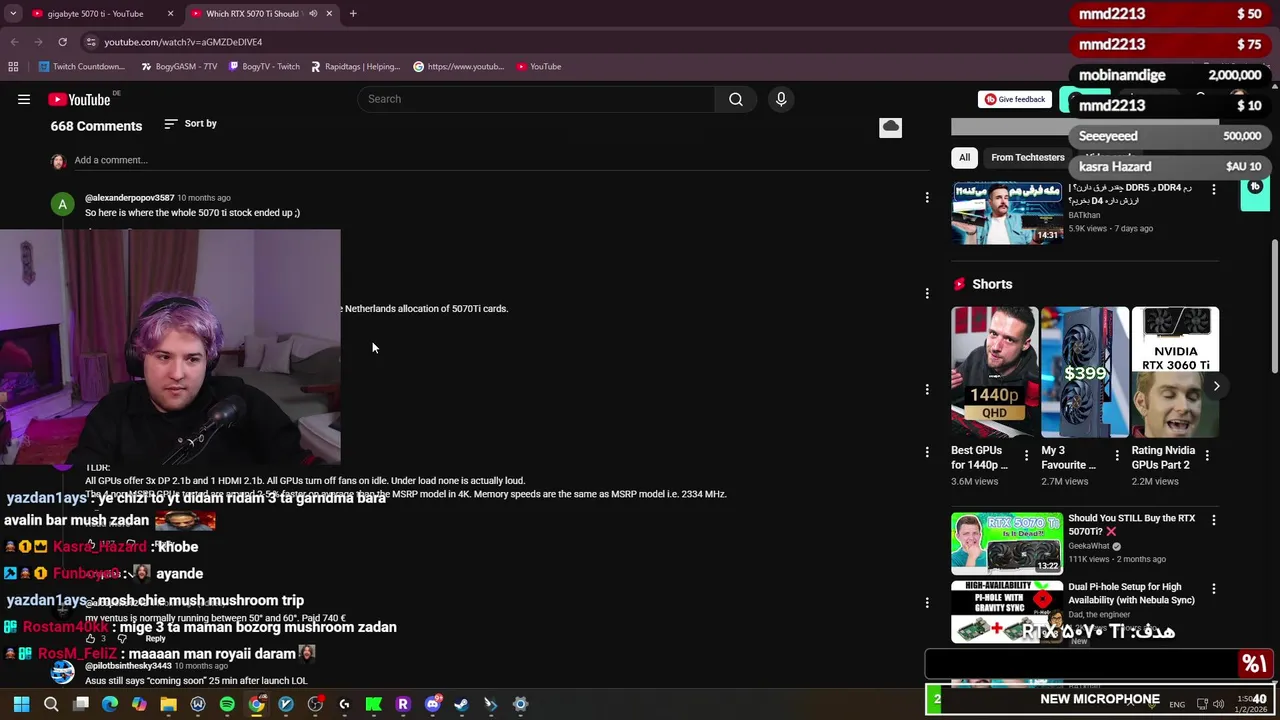This screenshot has height=720, width=1280.
Task: Open Discord from taskbar
Action: click(x=432, y=704)
